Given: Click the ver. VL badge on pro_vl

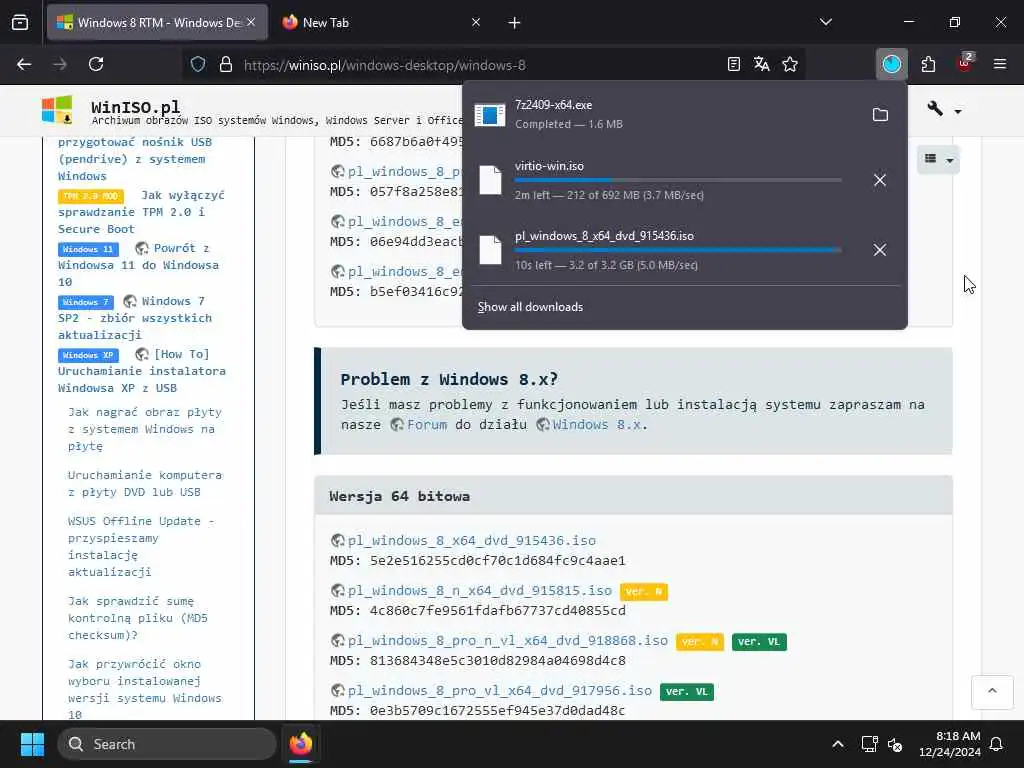Looking at the screenshot, I should 686,692.
